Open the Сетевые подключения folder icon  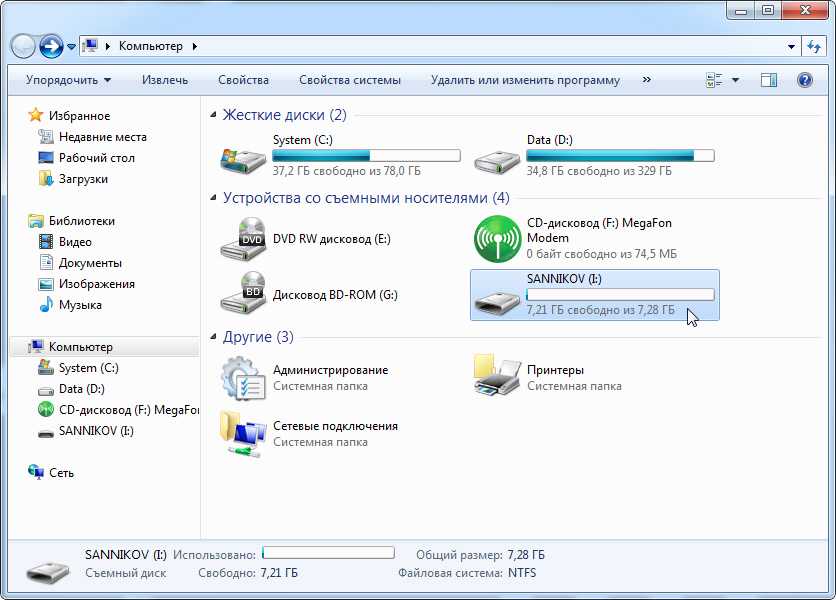tap(243, 433)
